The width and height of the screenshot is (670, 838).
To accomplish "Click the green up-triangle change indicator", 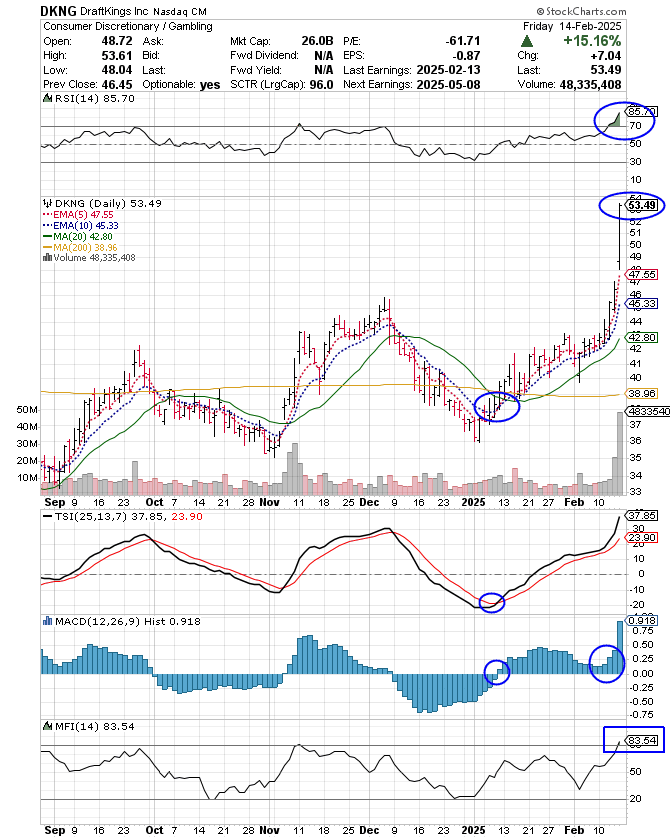I will (526, 41).
